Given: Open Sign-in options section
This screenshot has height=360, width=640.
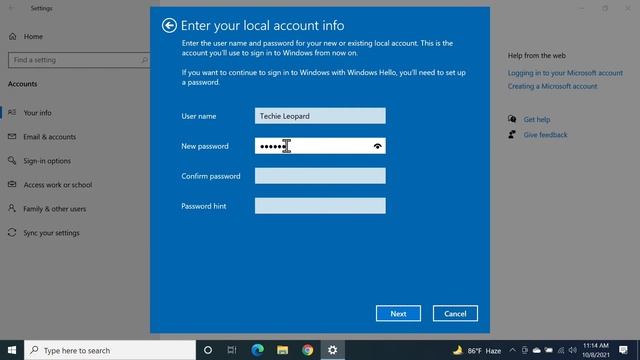Looking at the screenshot, I should click(x=47, y=161).
